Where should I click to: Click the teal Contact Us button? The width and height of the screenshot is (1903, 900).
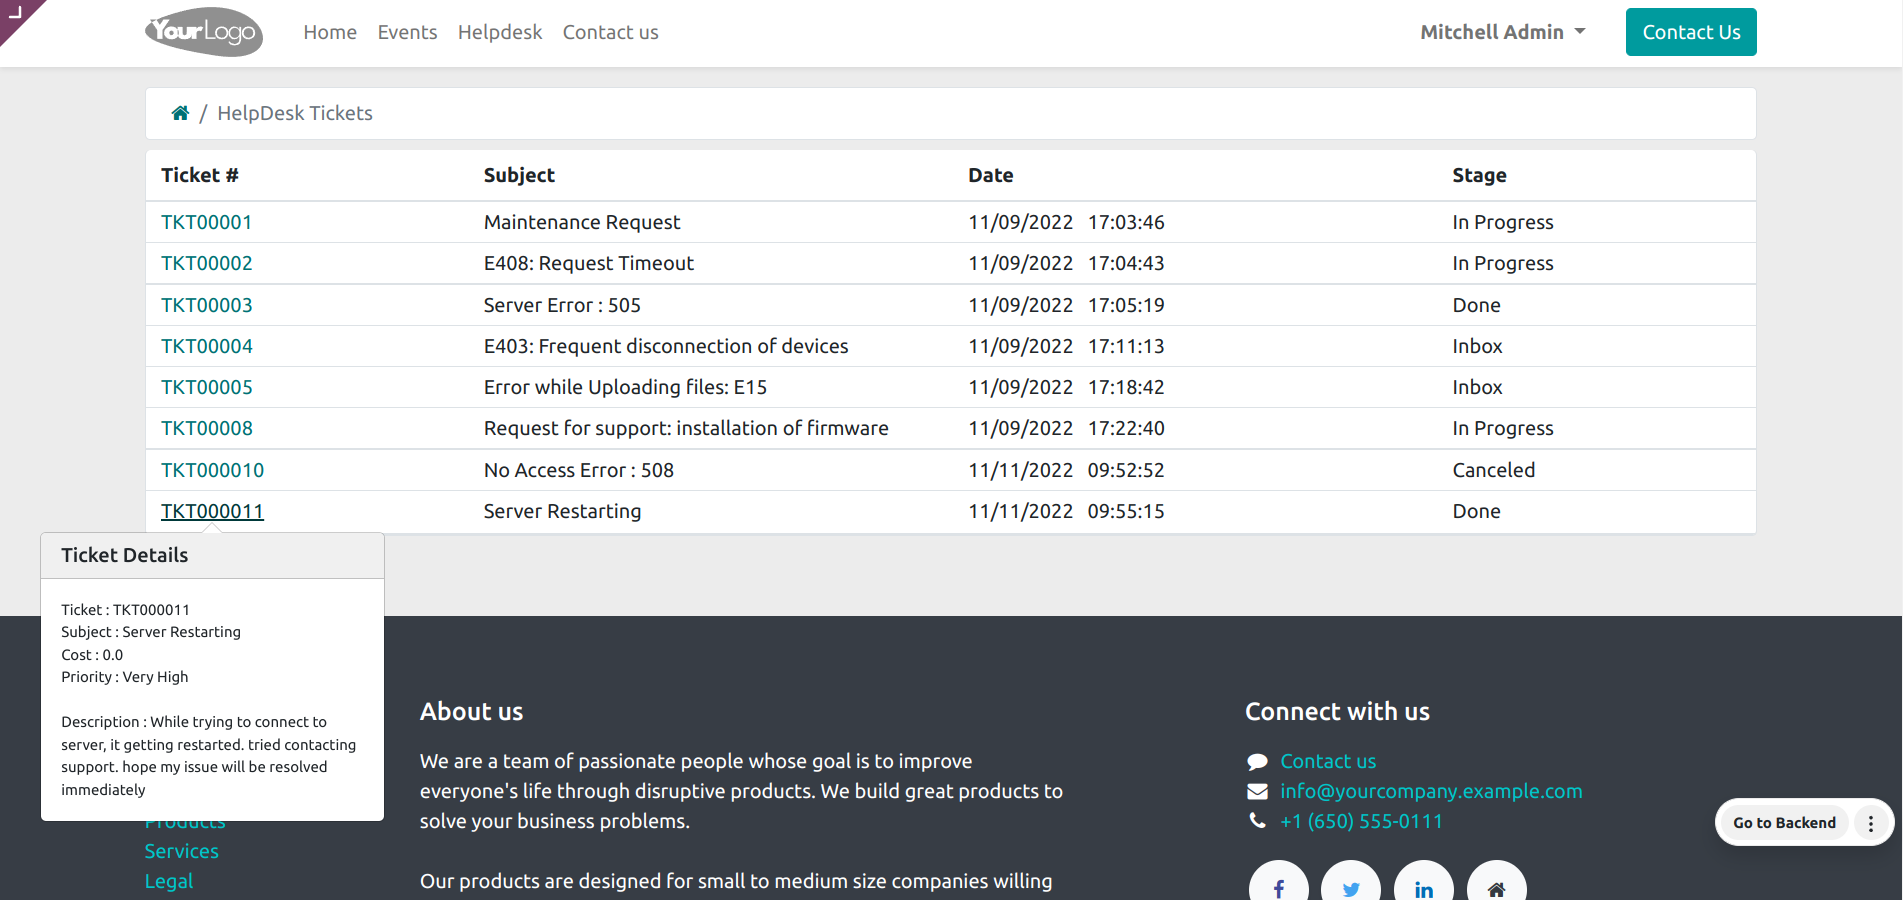click(1691, 32)
